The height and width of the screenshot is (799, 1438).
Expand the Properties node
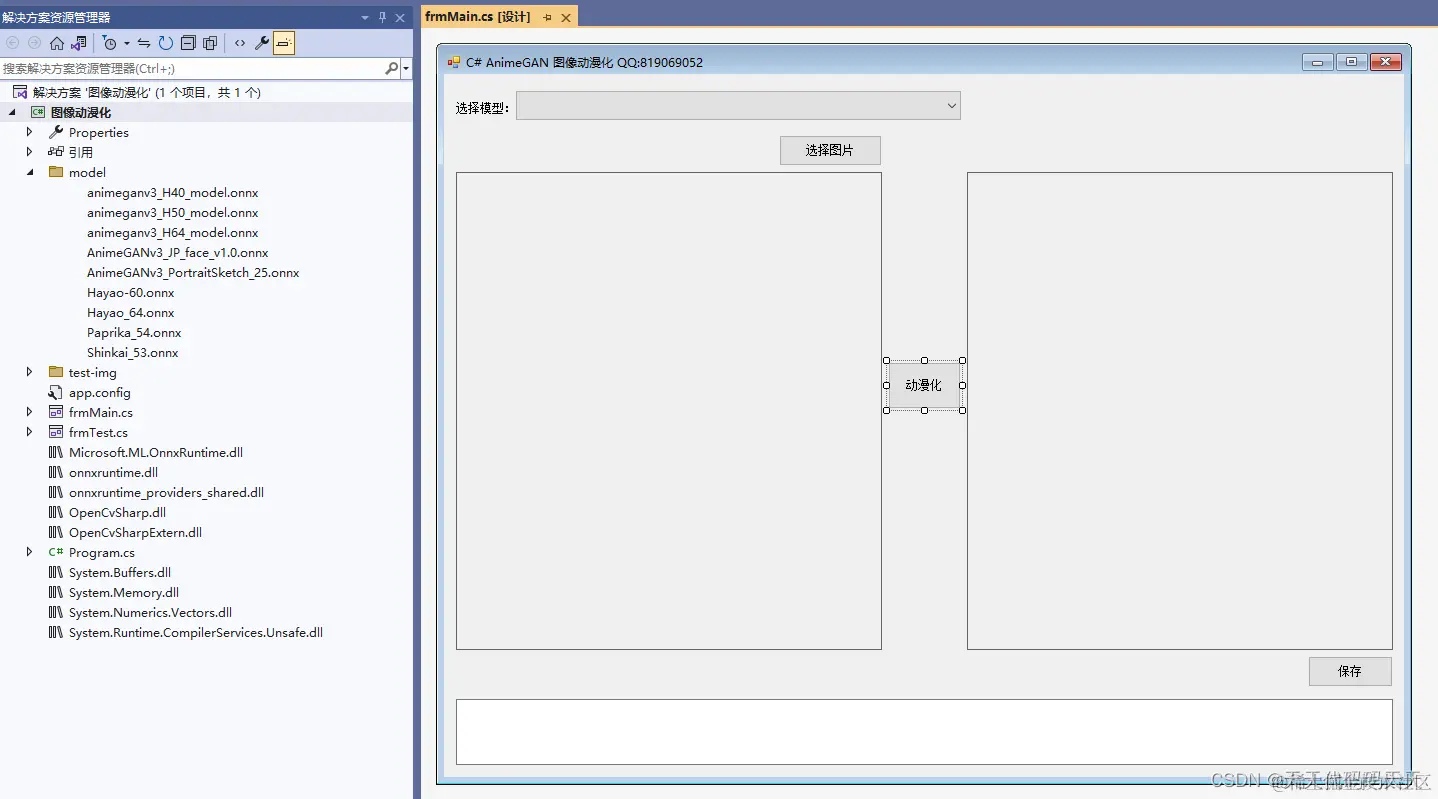[x=30, y=132]
